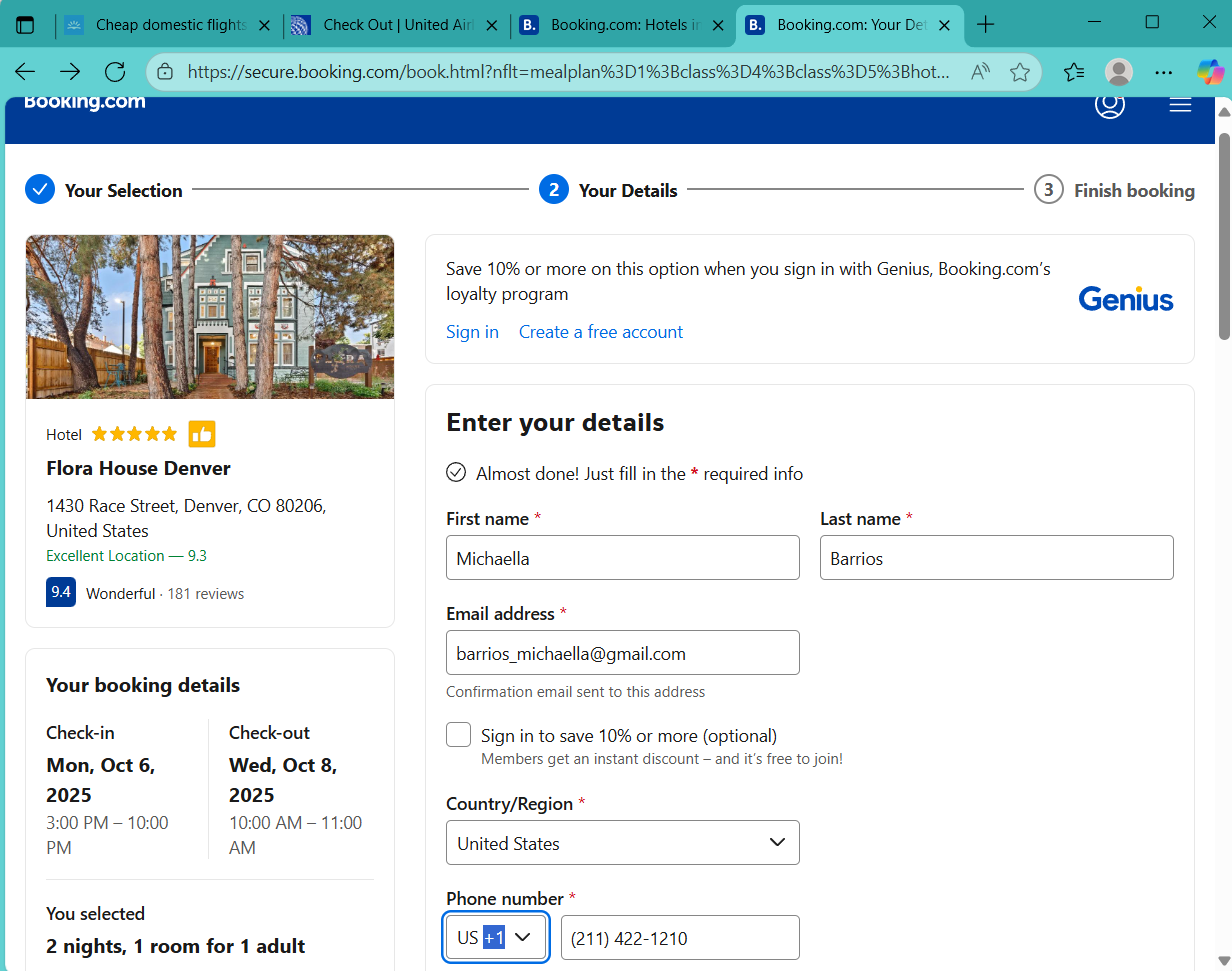This screenshot has width=1232, height=971.
Task: Click Create a free account link
Action: coord(600,332)
